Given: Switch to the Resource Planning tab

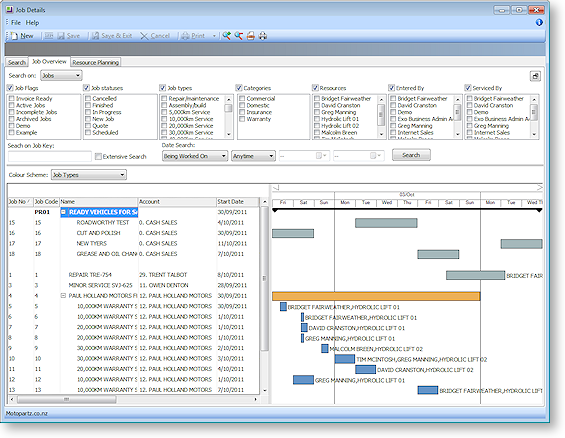Looking at the screenshot, I should [x=95, y=62].
